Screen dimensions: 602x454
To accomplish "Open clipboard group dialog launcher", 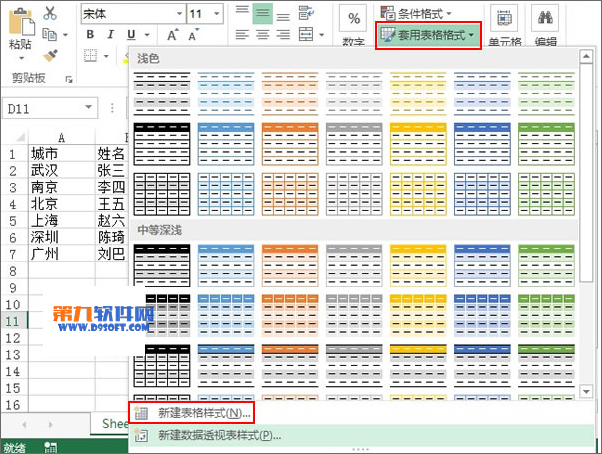I will (x=69, y=79).
